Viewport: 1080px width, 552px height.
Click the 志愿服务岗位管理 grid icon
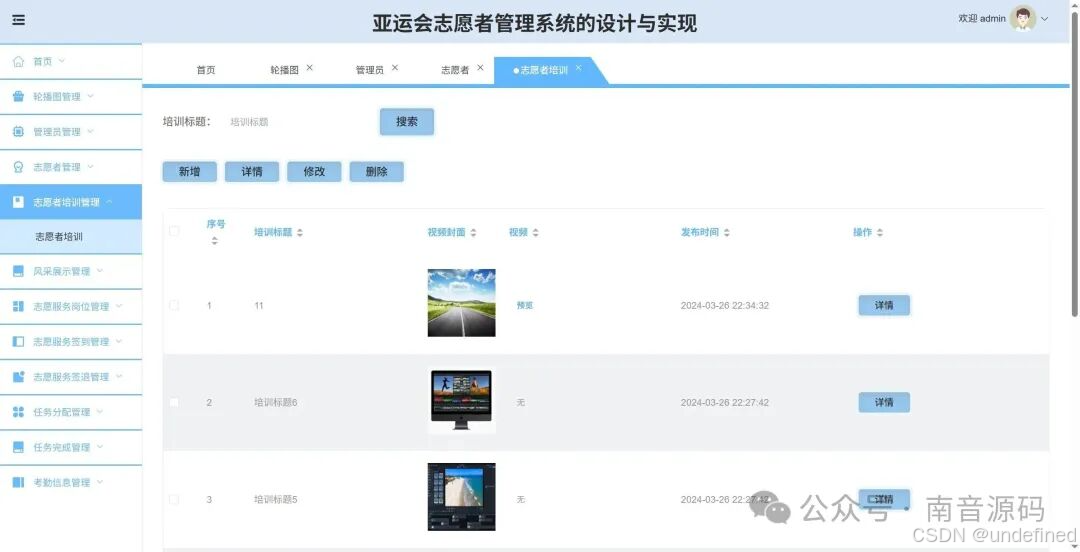(x=19, y=307)
